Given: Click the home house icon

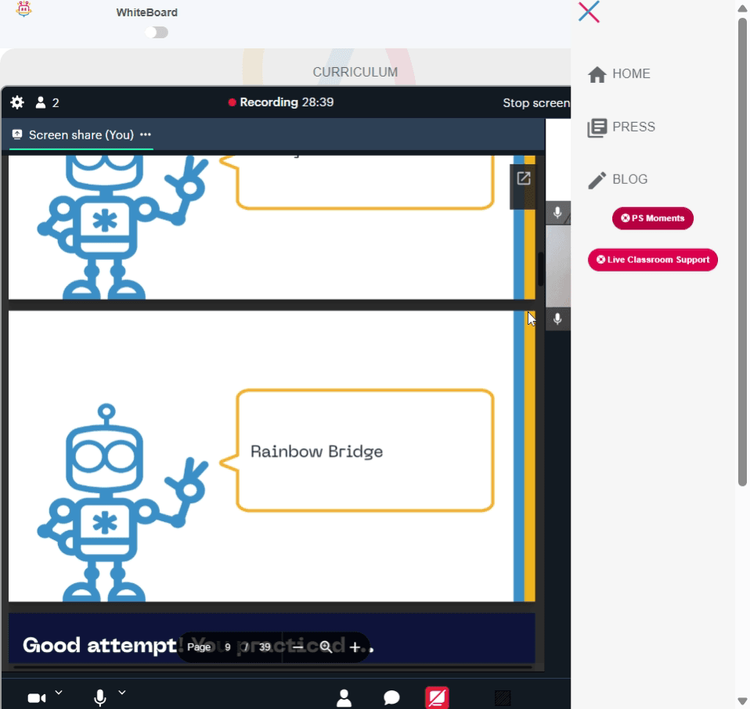Looking at the screenshot, I should click(597, 74).
